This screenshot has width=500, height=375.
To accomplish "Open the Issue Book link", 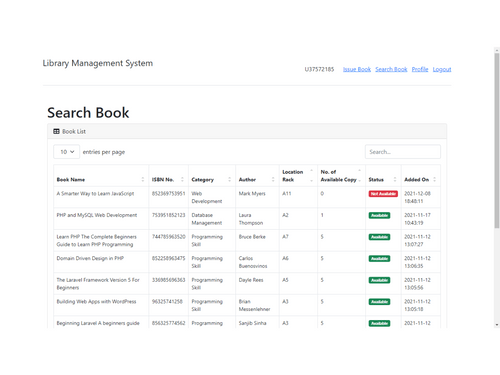I will [357, 69].
